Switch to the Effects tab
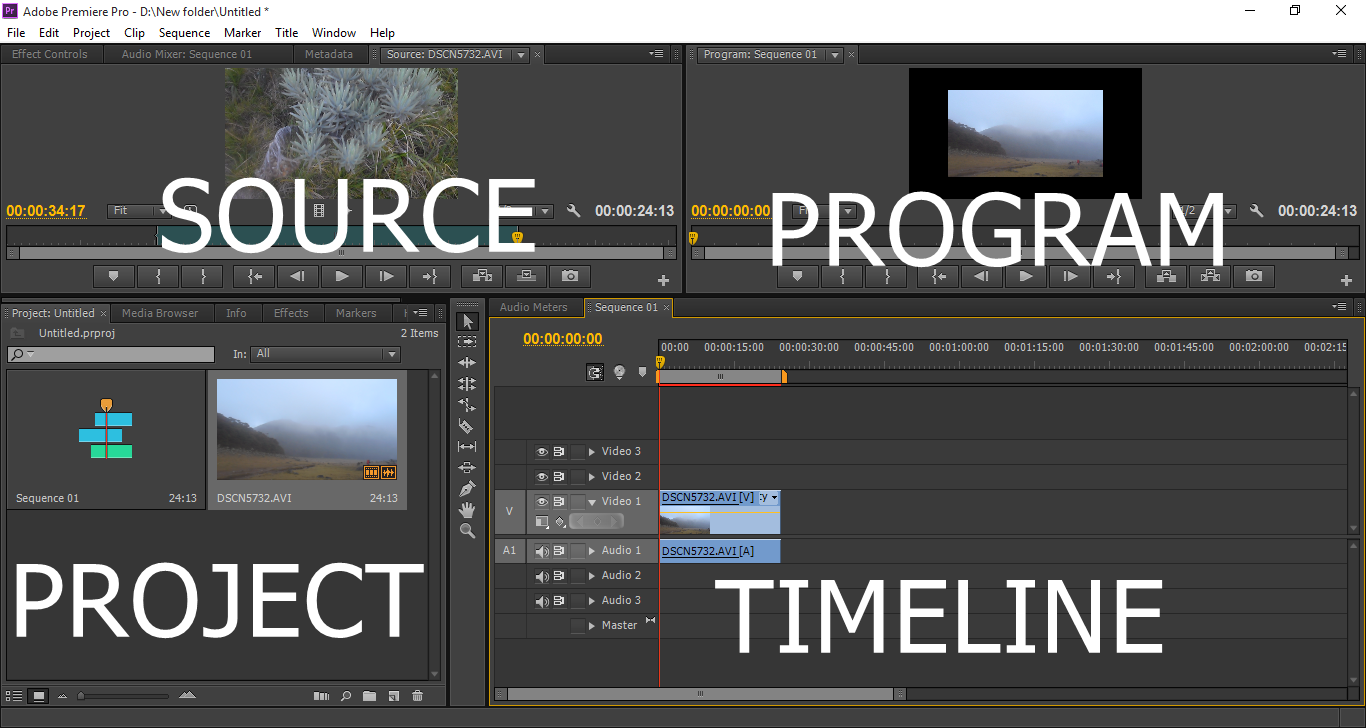This screenshot has width=1366, height=728. [291, 313]
